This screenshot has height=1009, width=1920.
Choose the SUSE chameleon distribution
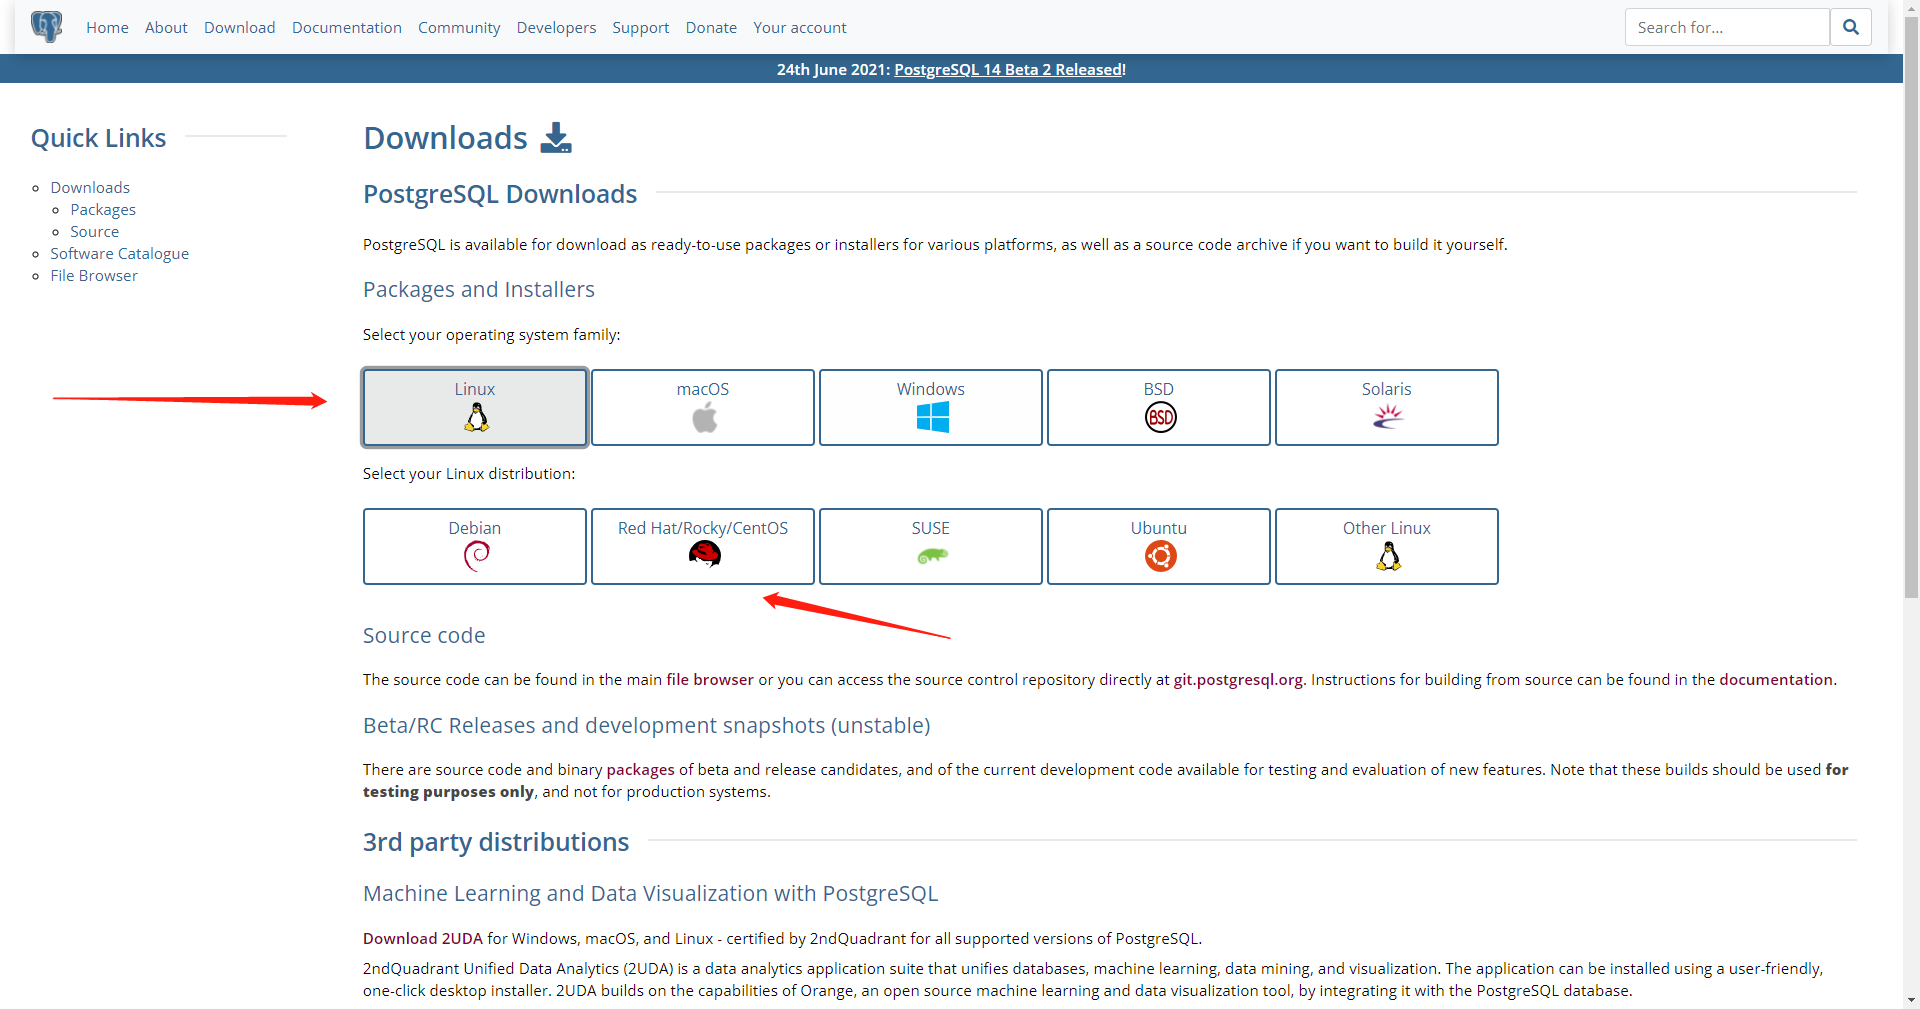931,546
